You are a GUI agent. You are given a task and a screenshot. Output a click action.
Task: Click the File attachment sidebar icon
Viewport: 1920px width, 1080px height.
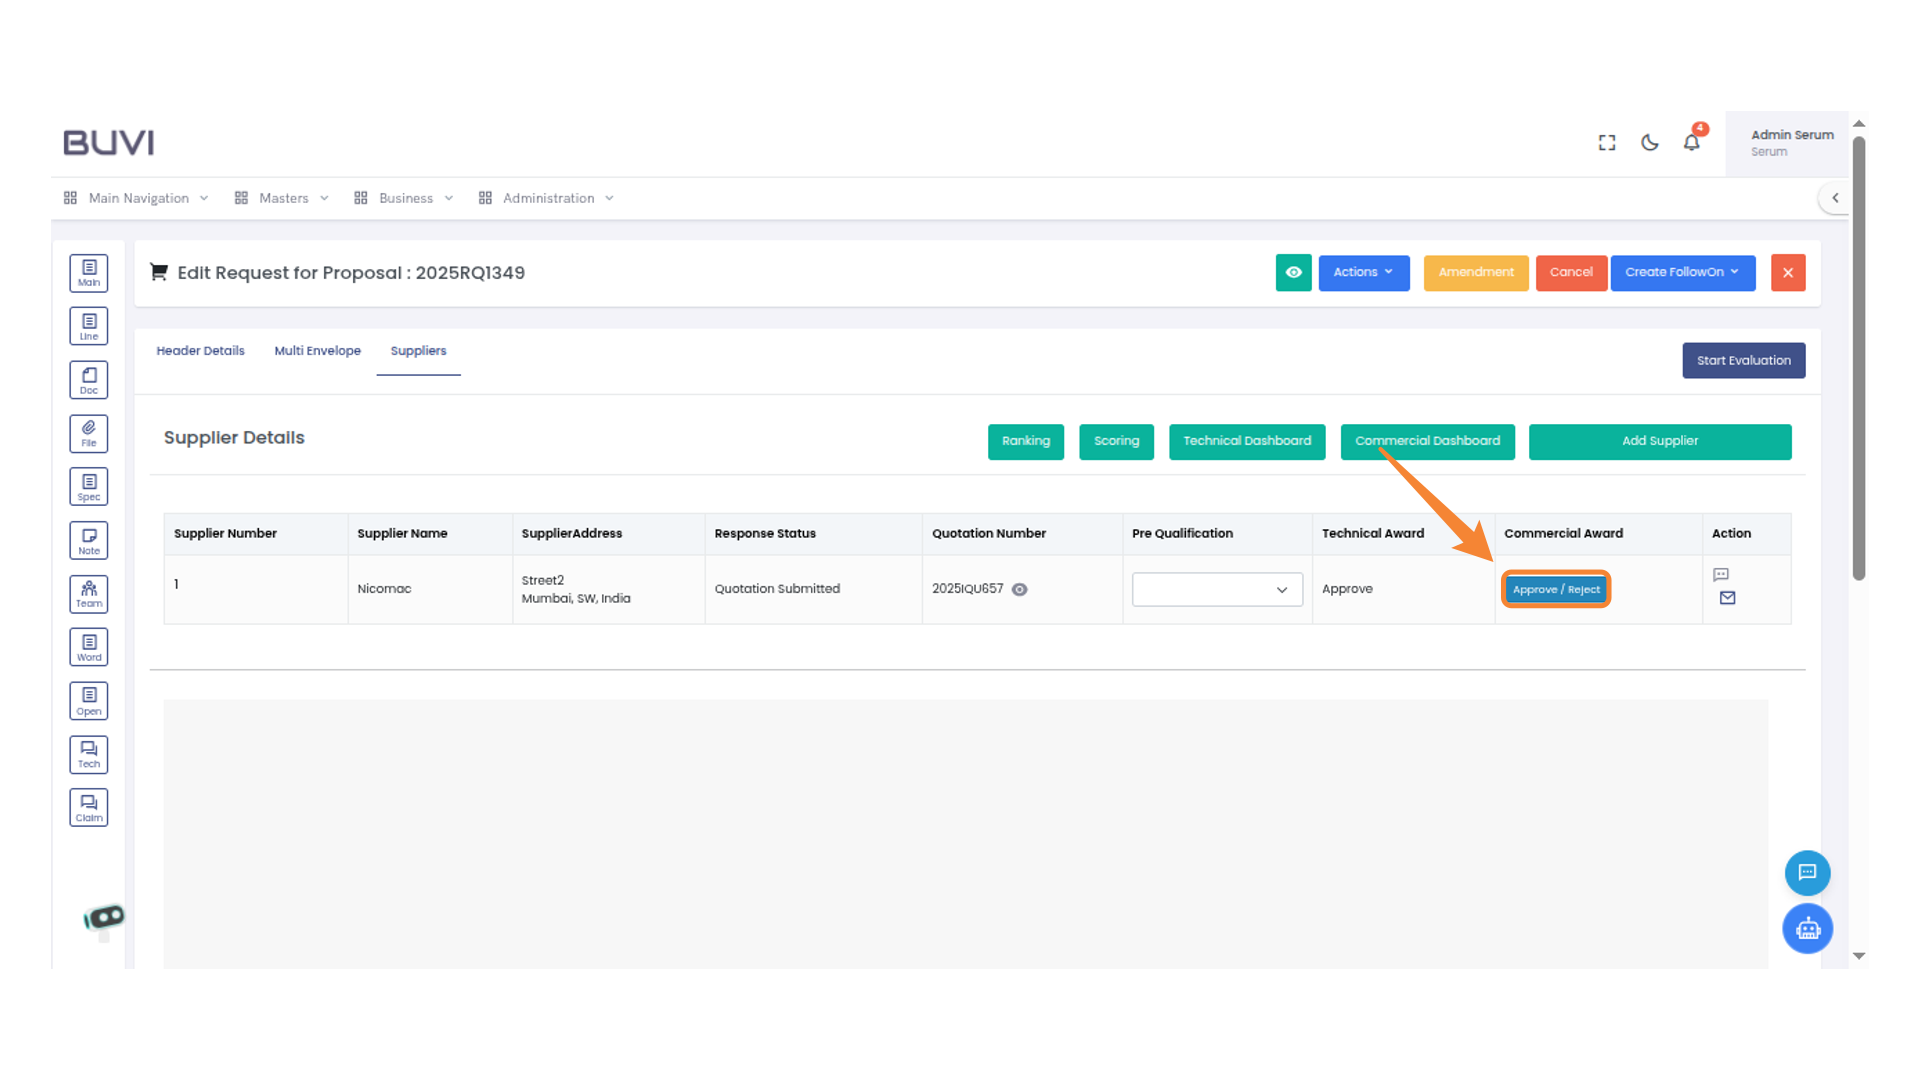[89, 433]
